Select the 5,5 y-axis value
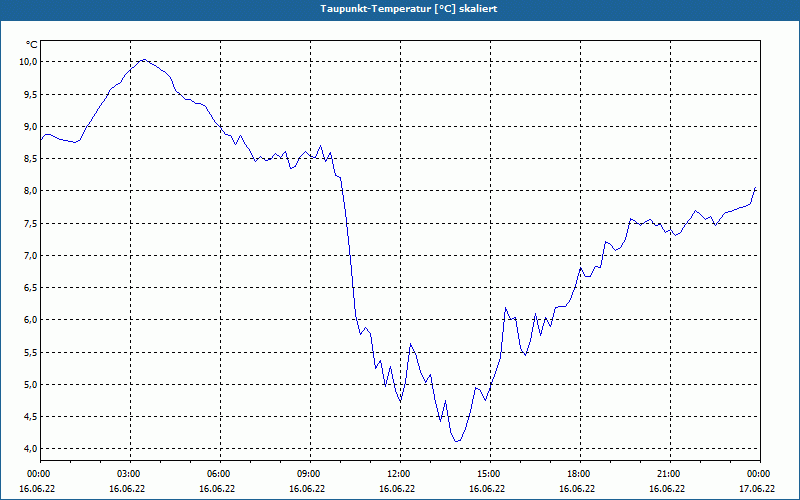Viewport: 800px width, 500px height. (x=31, y=353)
